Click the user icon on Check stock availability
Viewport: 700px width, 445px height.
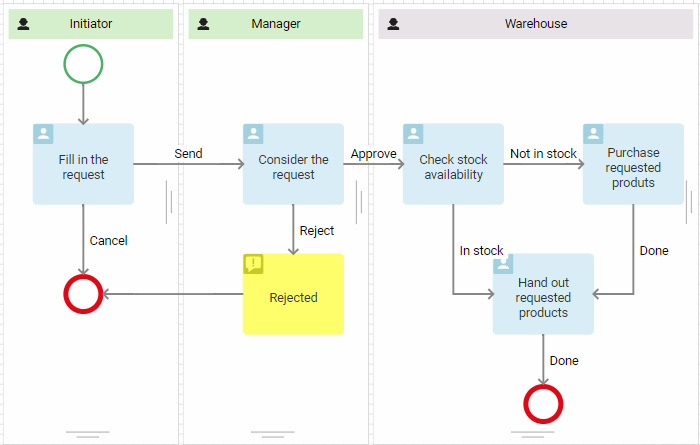click(413, 134)
